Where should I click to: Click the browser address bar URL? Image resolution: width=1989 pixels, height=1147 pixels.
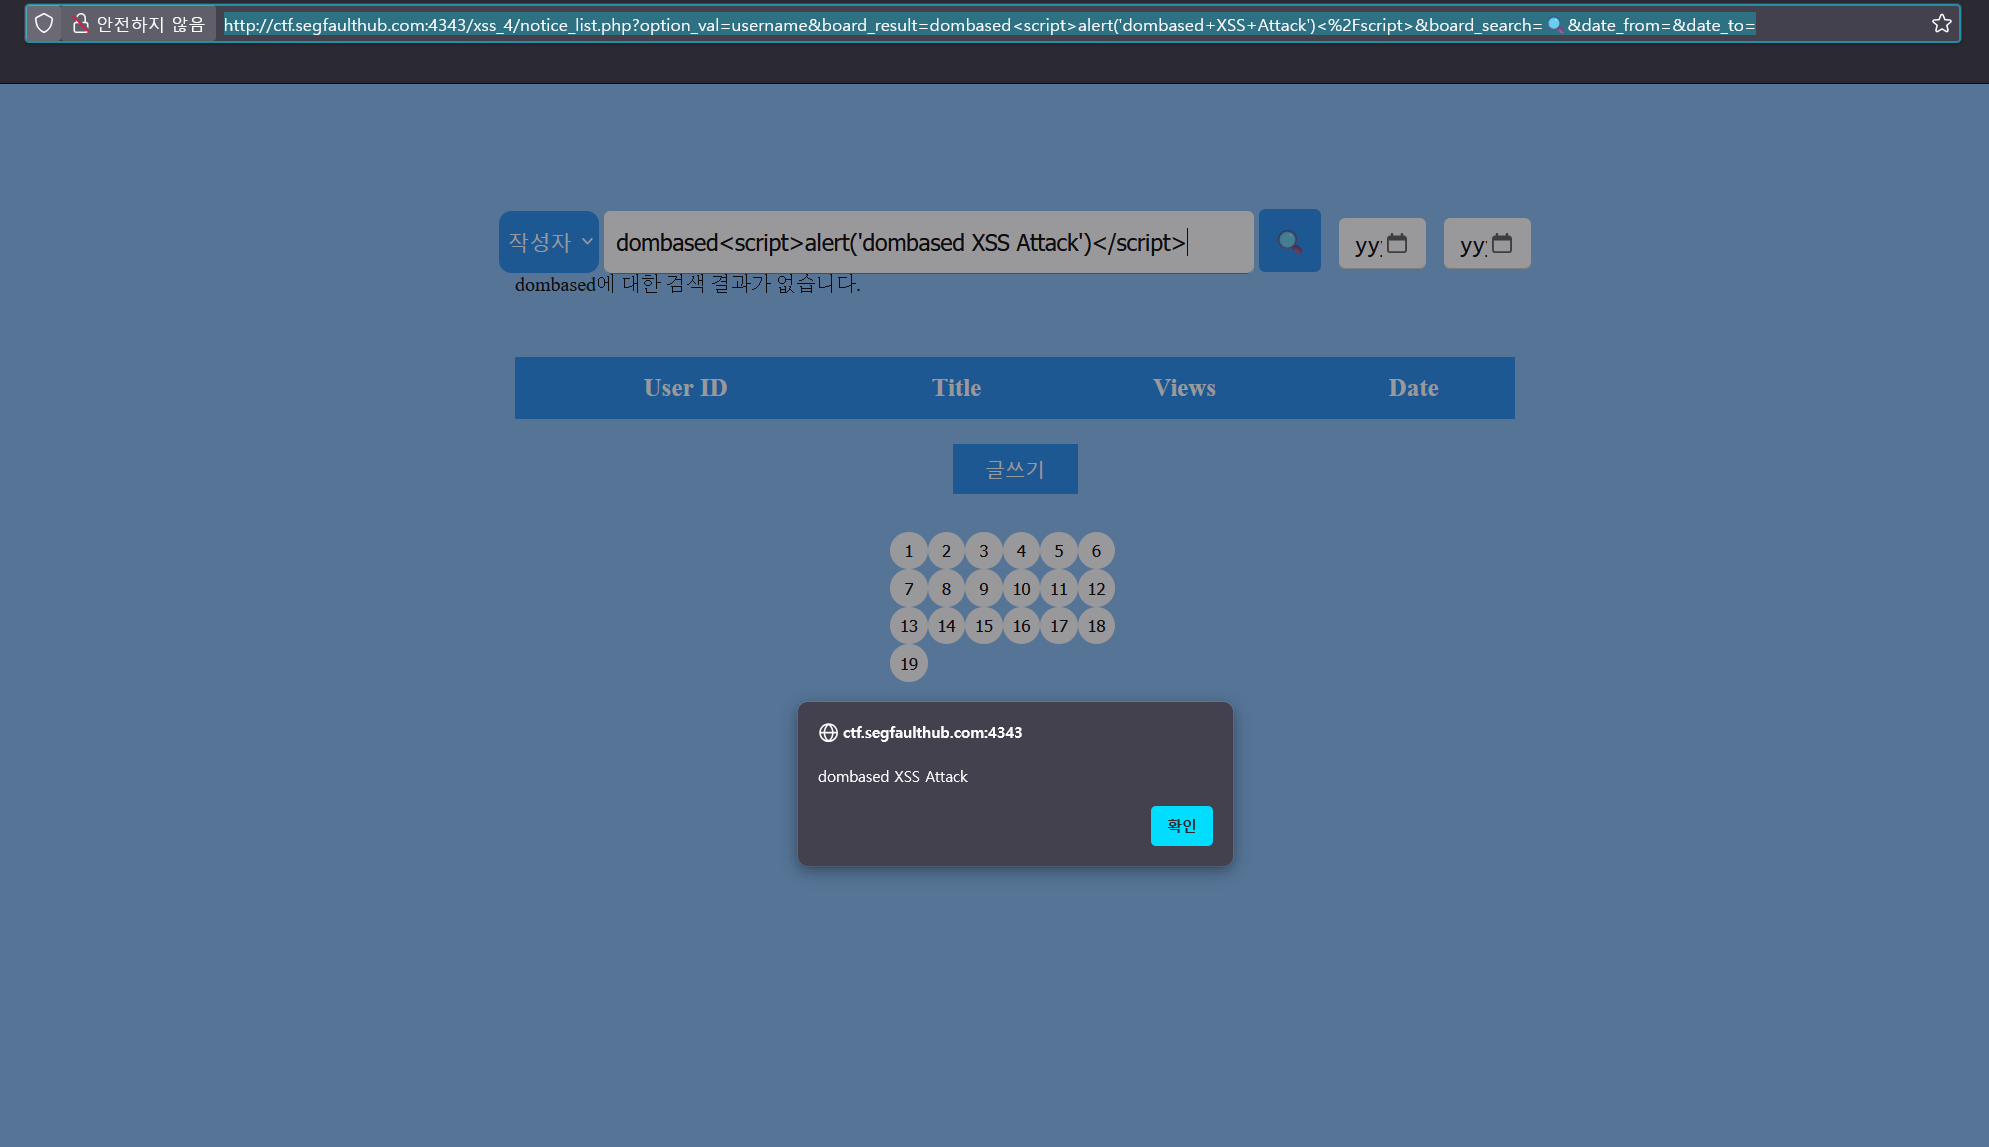click(990, 25)
